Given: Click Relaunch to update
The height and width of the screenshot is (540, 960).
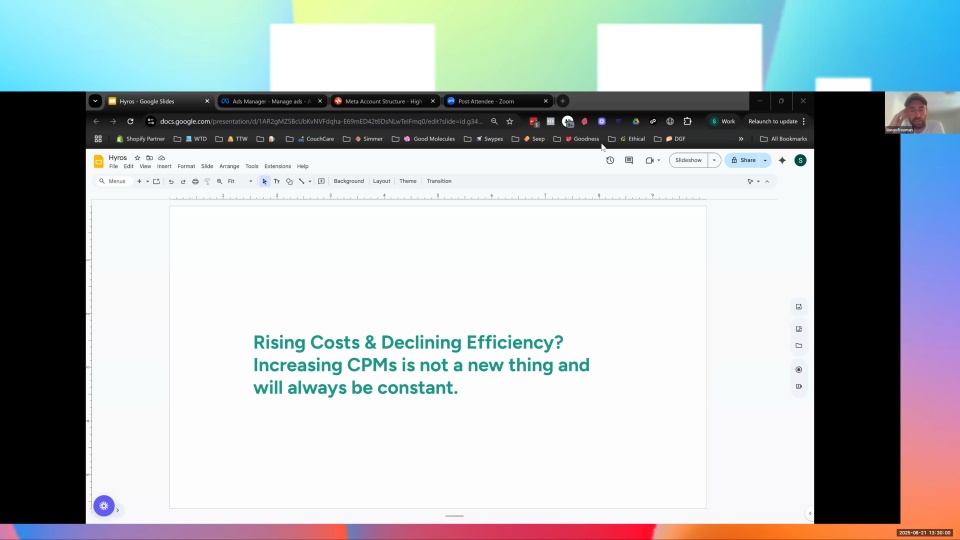Looking at the screenshot, I should (x=773, y=121).
